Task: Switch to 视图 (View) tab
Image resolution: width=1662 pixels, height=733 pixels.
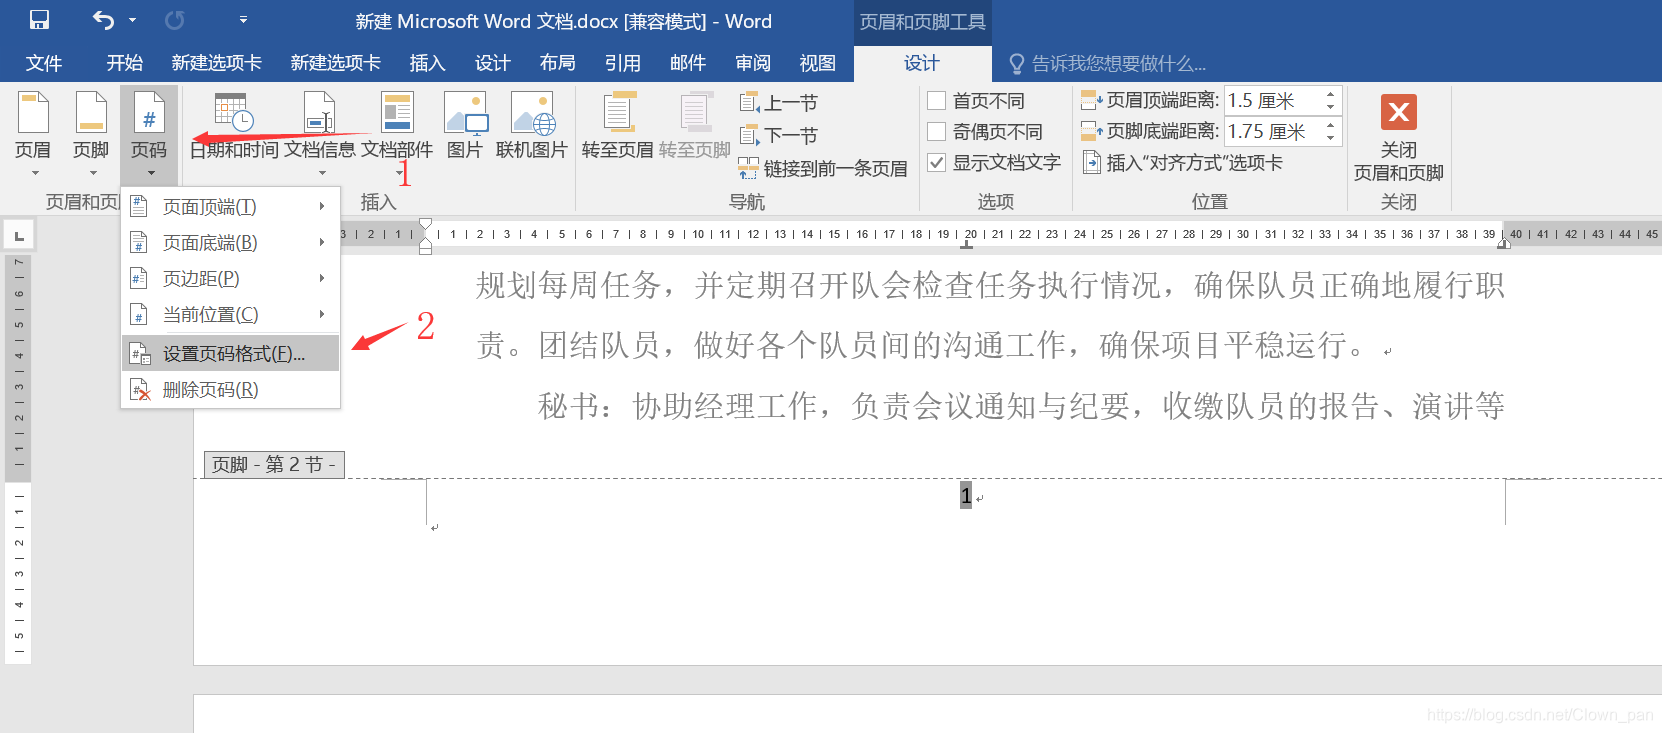Action: coord(818,63)
